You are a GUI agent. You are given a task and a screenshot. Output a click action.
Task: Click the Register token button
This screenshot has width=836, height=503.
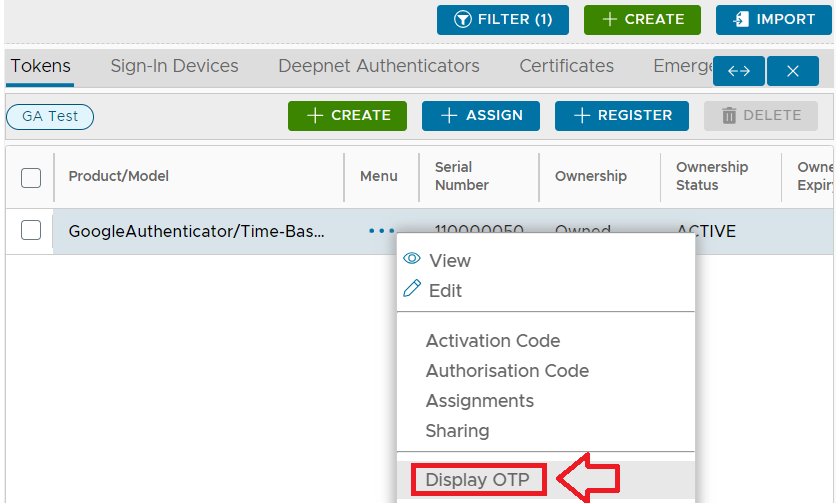[x=621, y=116]
